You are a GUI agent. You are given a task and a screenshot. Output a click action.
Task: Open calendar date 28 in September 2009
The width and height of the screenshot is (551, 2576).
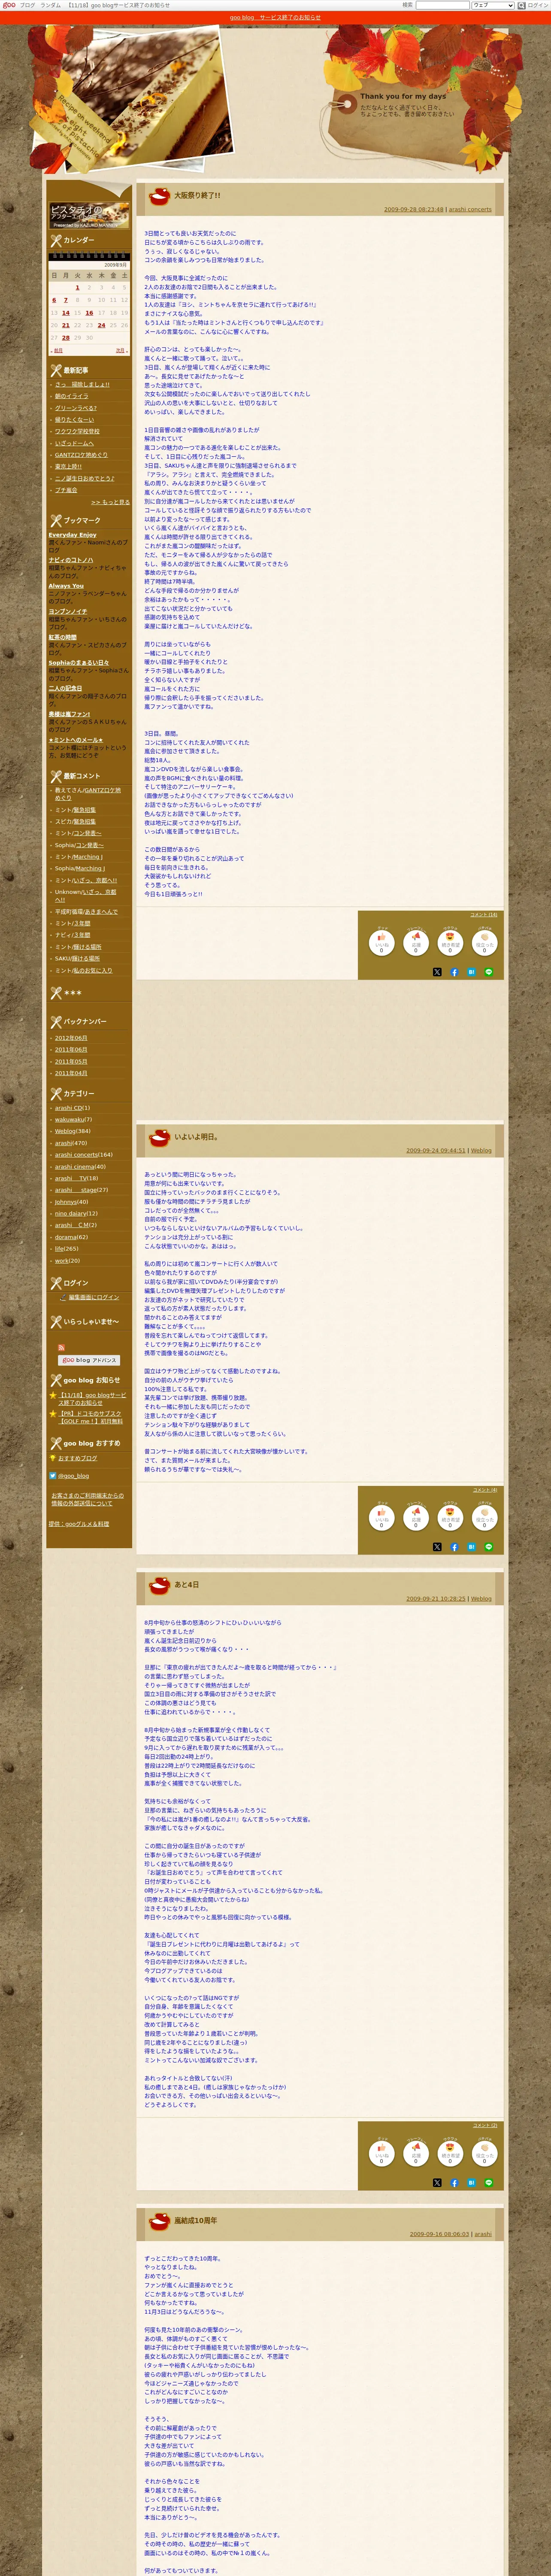pyautogui.click(x=66, y=338)
